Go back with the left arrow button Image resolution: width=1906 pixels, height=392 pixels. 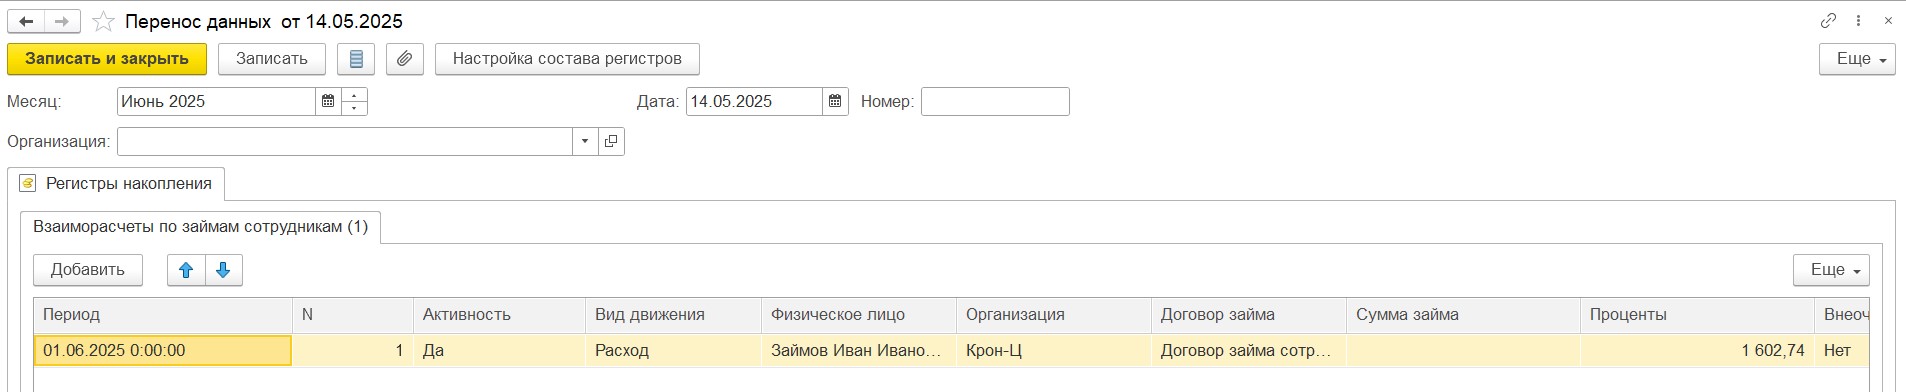(x=26, y=20)
